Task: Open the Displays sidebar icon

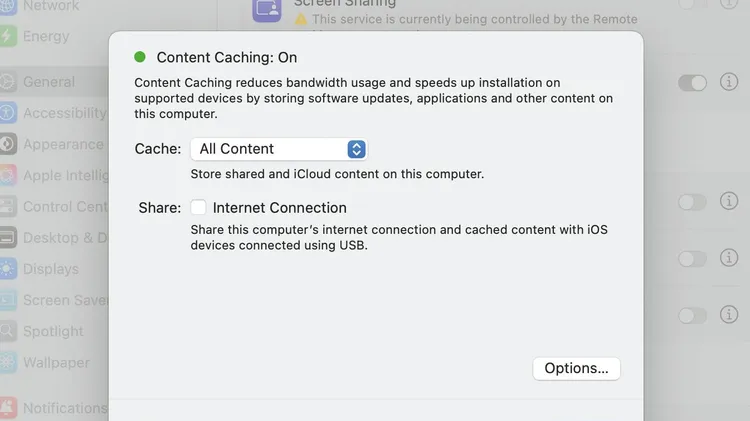Action: 8,269
